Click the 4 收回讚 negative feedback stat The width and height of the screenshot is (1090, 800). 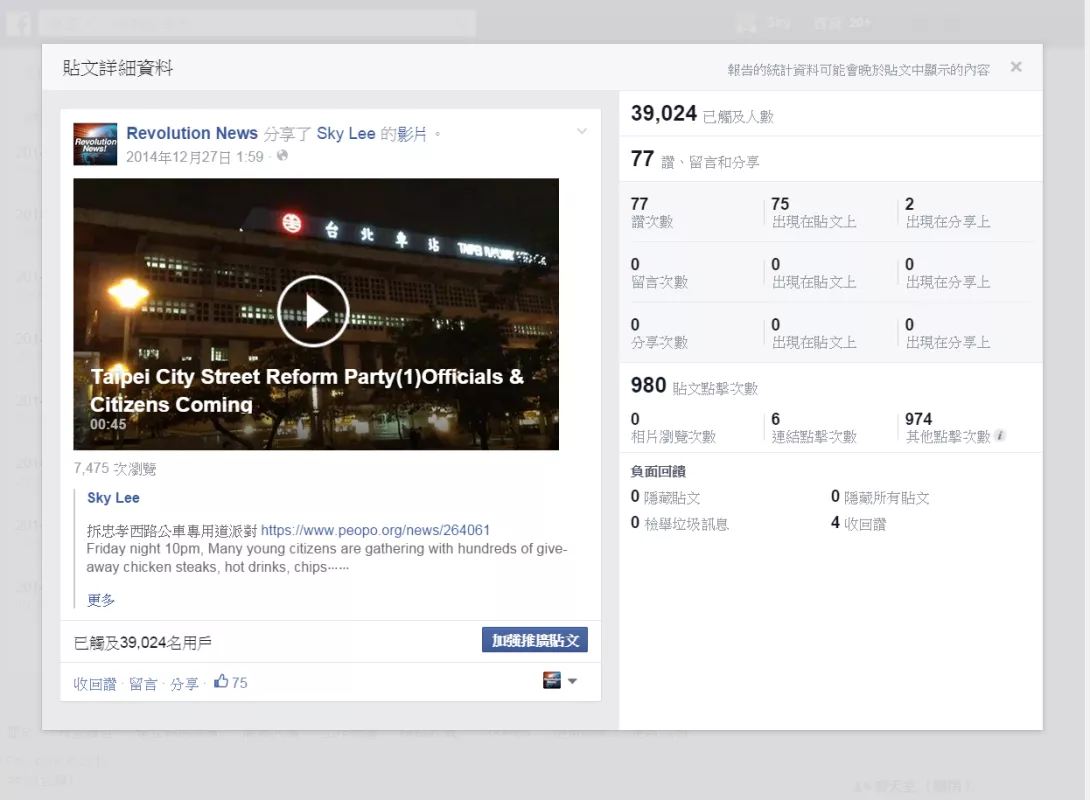pyautogui.click(x=859, y=523)
